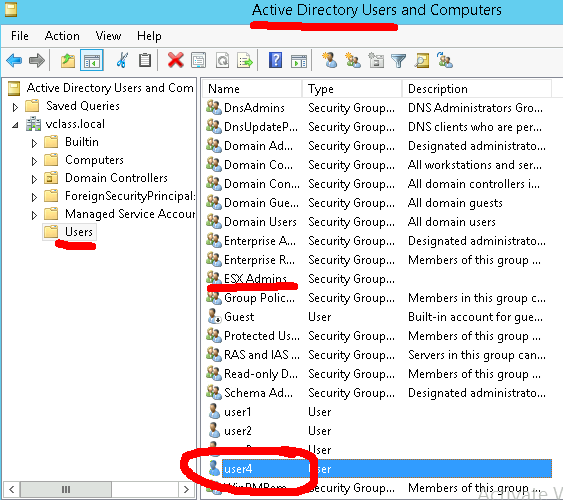This screenshot has height=500, width=563.
Task: Select user2 in the list
Action: point(238,431)
